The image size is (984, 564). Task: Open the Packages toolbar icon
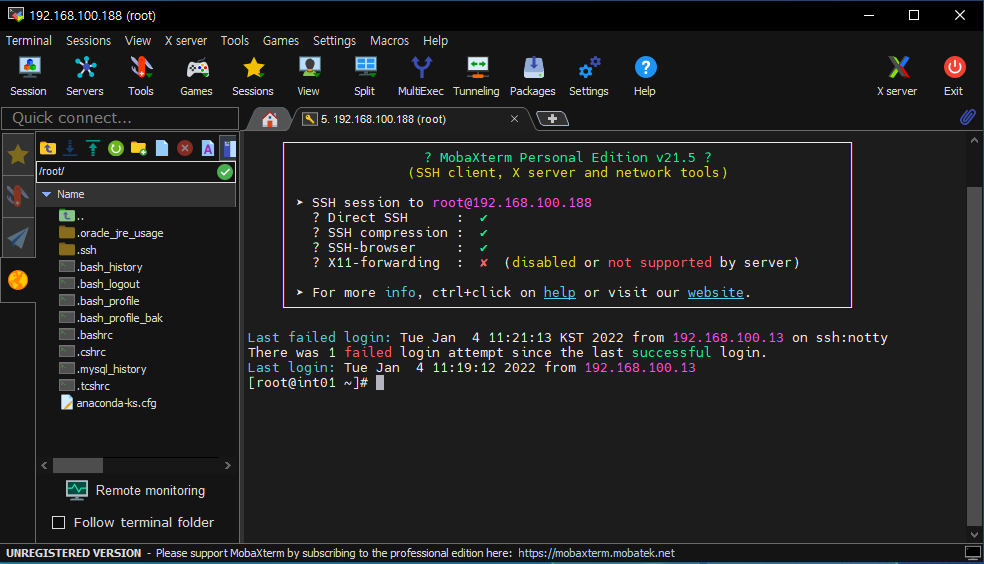pos(533,77)
